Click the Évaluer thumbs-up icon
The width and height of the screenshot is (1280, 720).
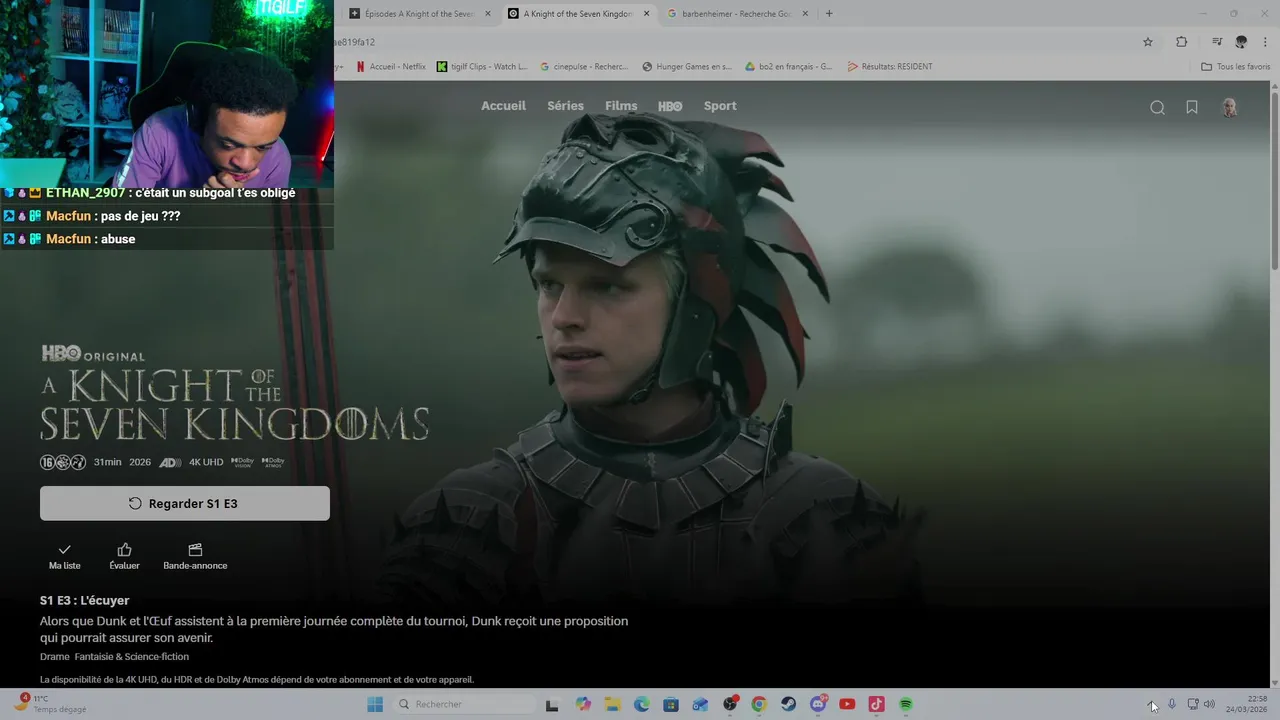coord(124,557)
